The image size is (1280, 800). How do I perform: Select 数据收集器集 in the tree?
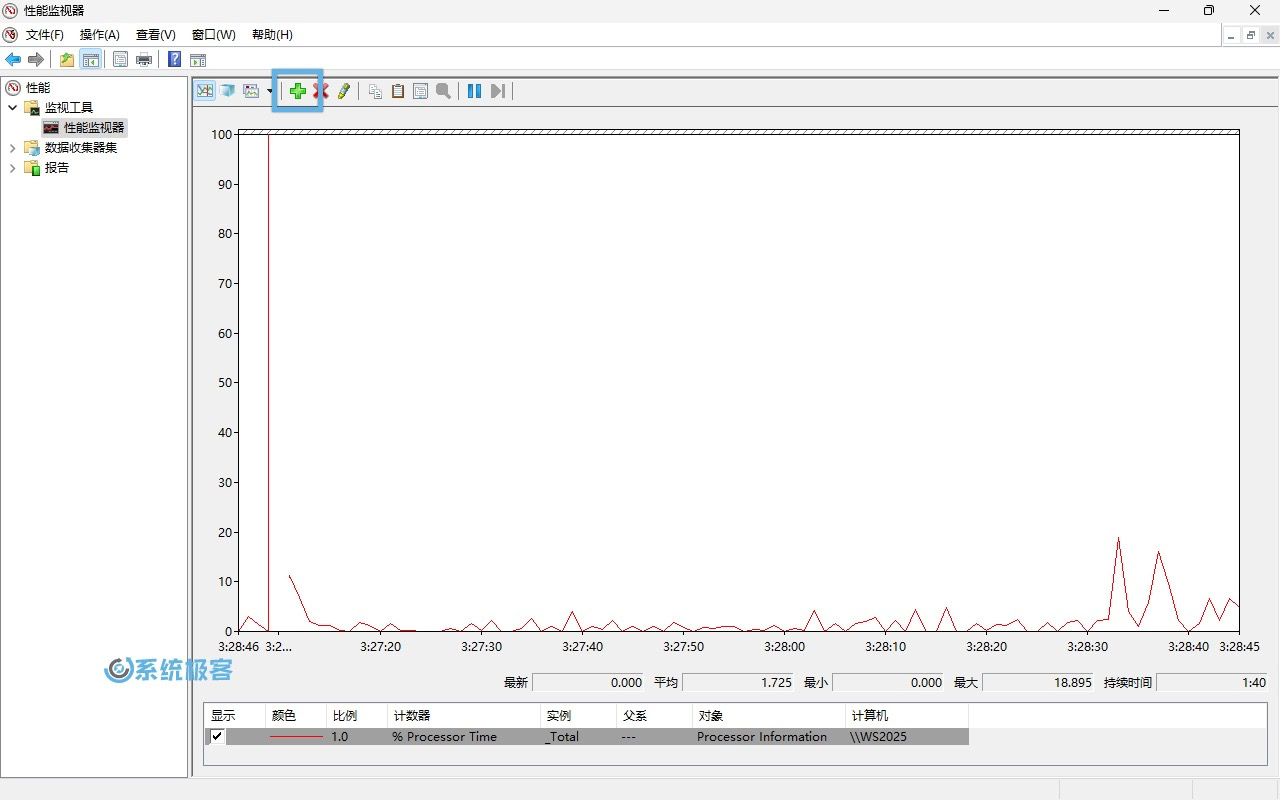(81, 148)
